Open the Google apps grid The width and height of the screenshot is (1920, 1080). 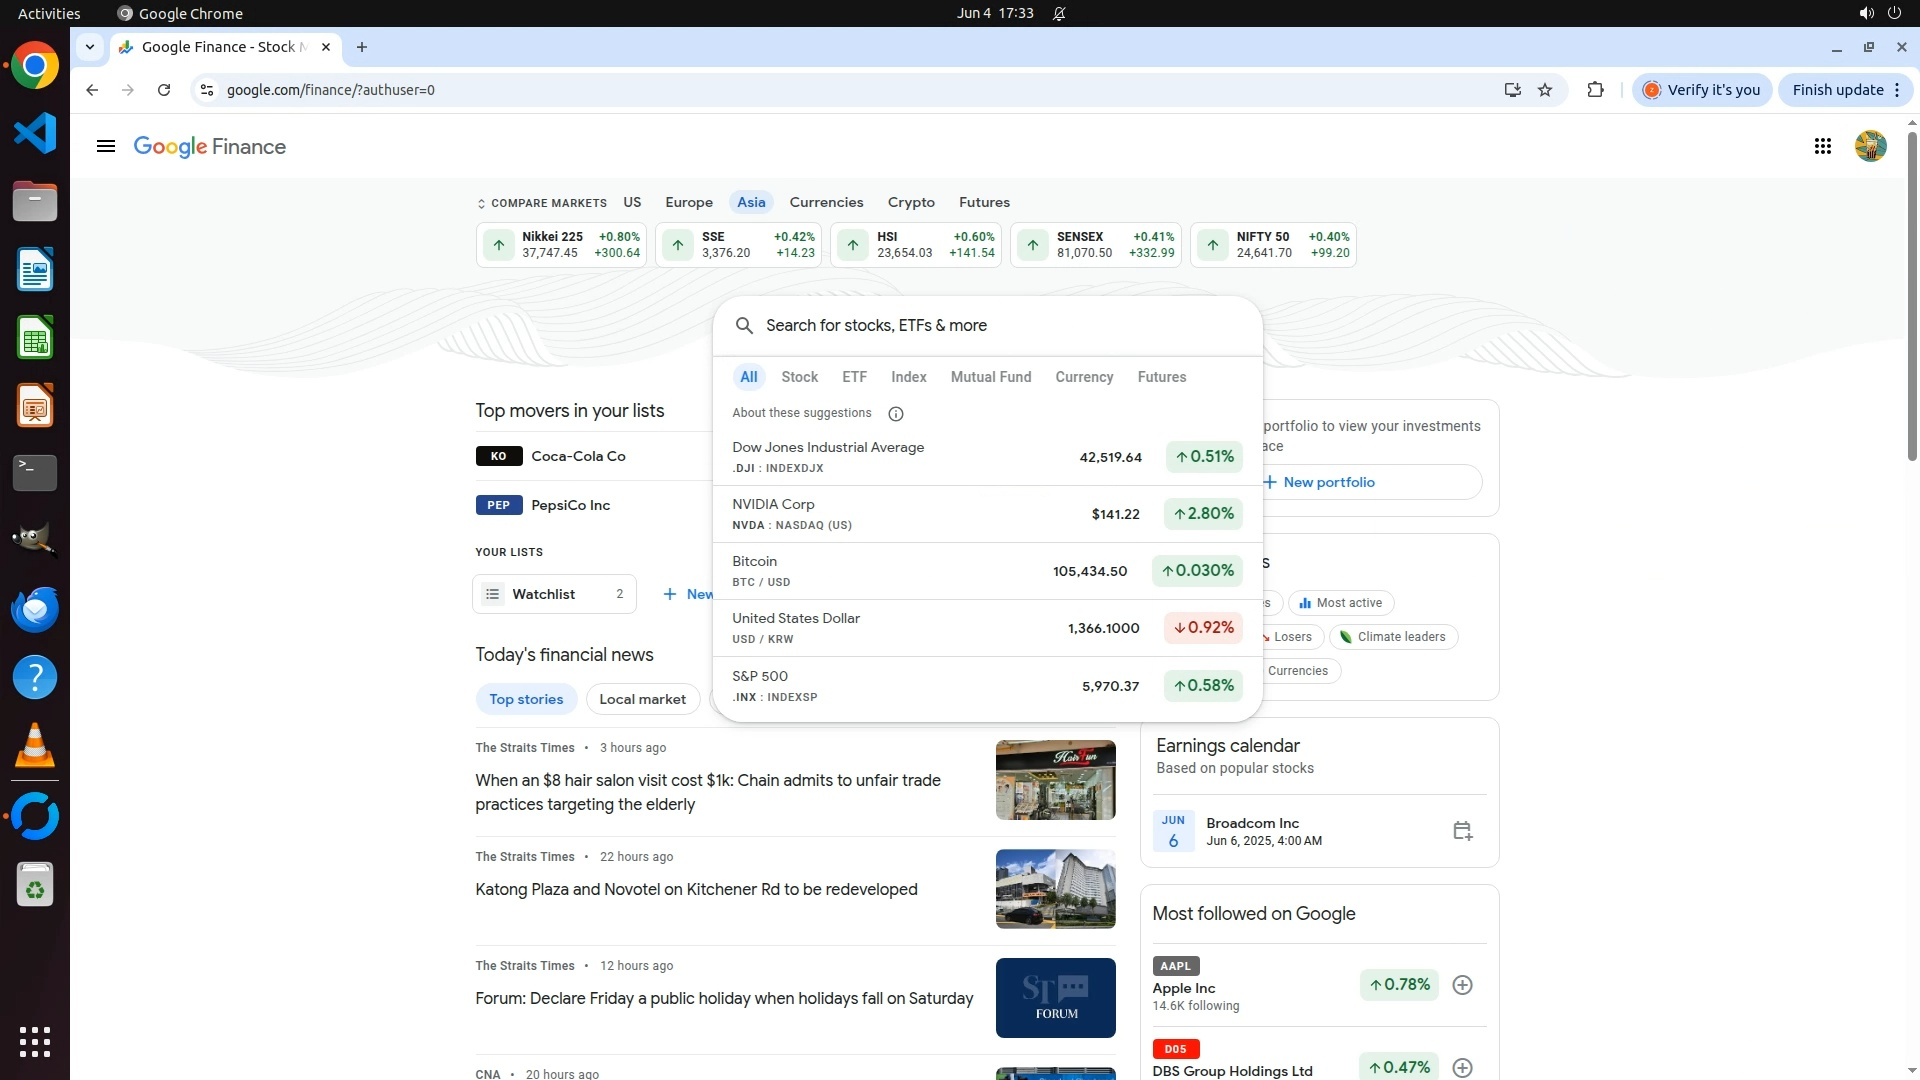(1822, 147)
